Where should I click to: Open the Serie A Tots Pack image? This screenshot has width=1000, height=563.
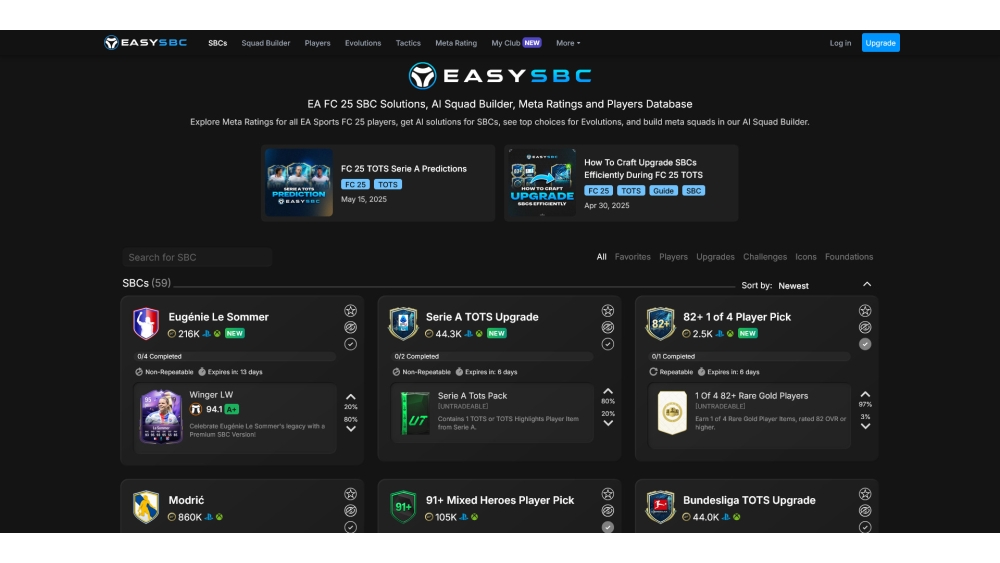[415, 414]
